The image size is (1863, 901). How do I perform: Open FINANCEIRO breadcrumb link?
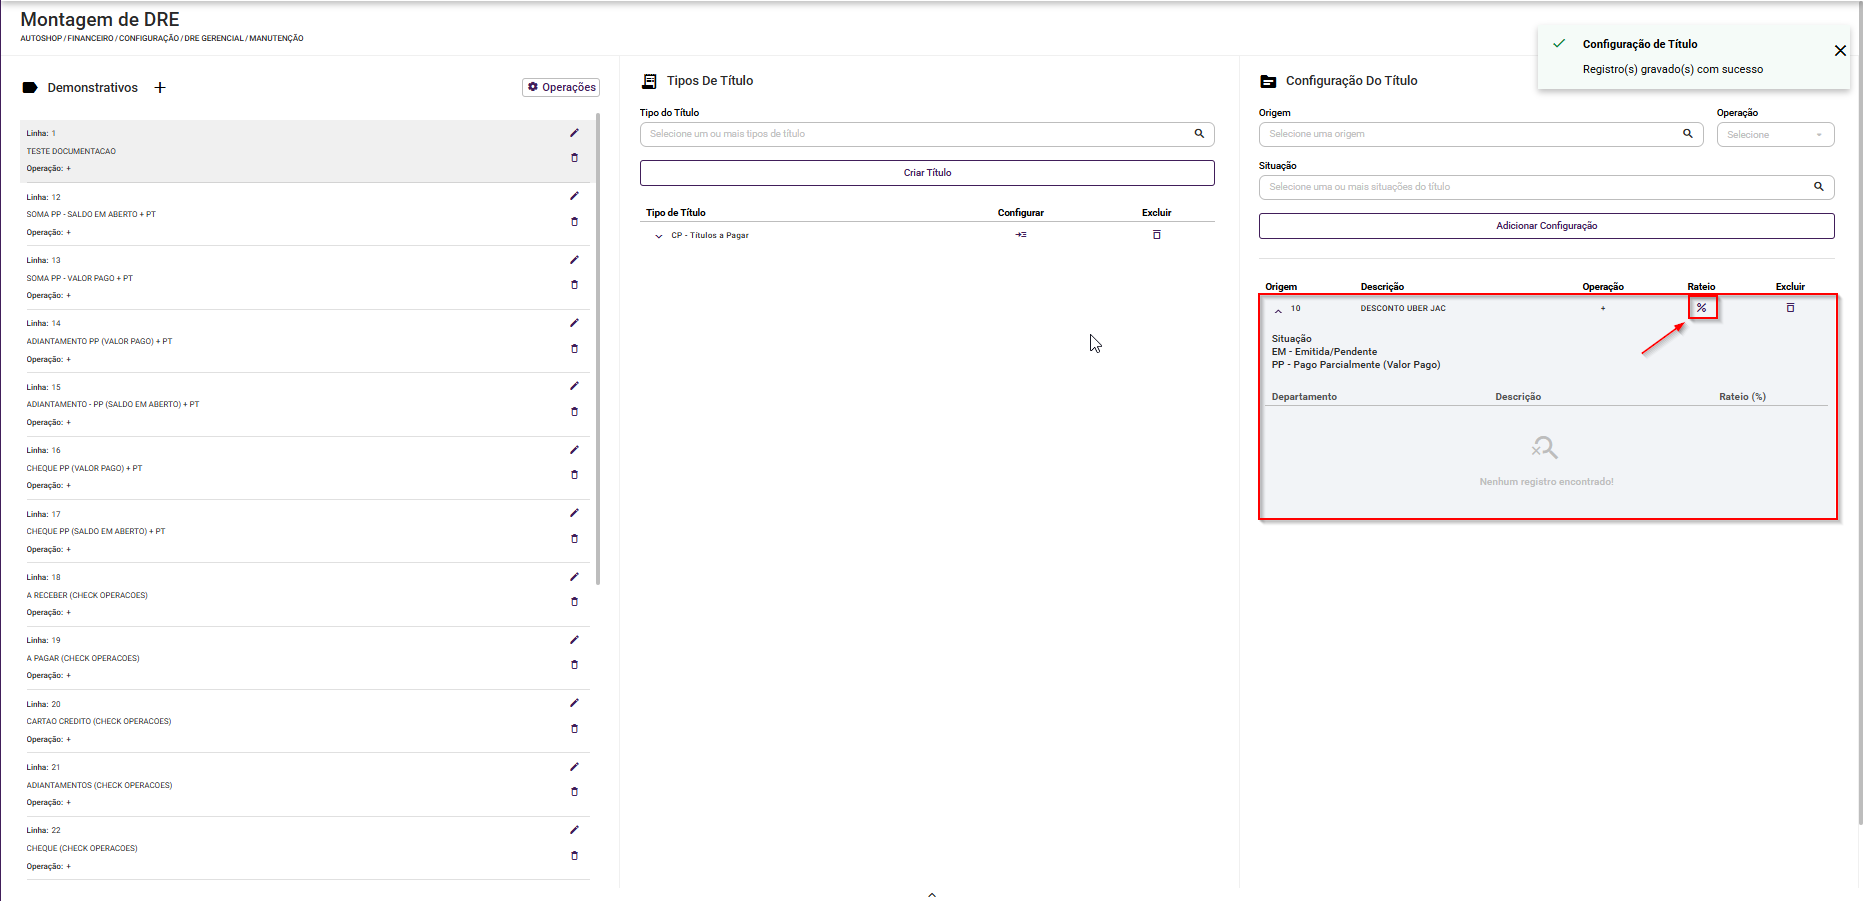click(90, 39)
